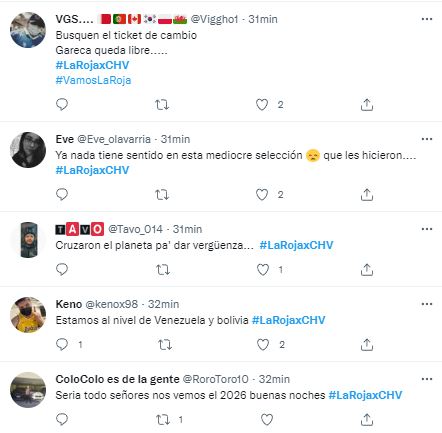Reply to the Tavo_014 tweet
Viewport: 442px width, 433px height.
[62, 269]
